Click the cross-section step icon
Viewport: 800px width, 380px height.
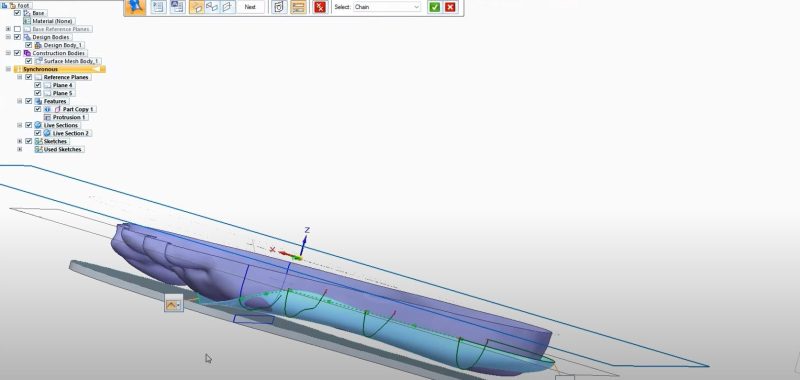tap(212, 7)
